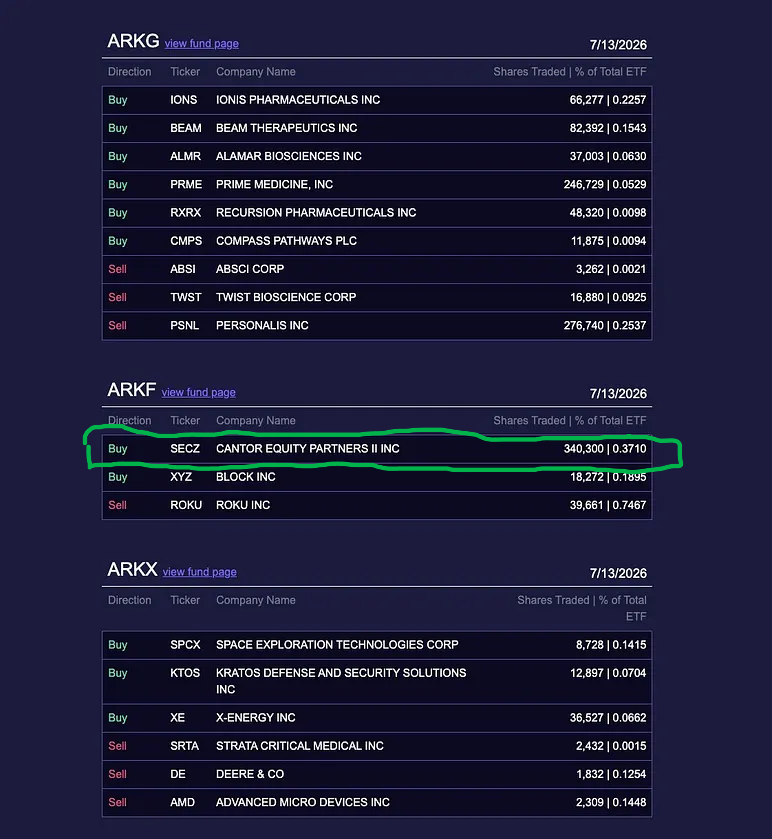Select the AMD ticker cell
This screenshot has height=839, width=772.
coord(182,803)
